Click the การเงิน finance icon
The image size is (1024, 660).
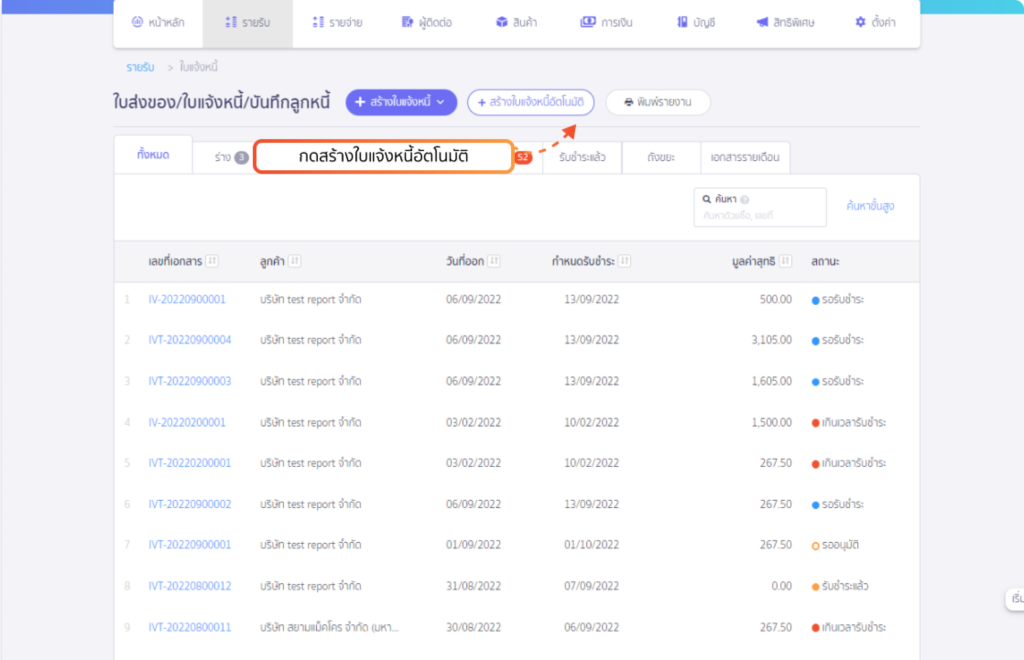tap(587, 22)
